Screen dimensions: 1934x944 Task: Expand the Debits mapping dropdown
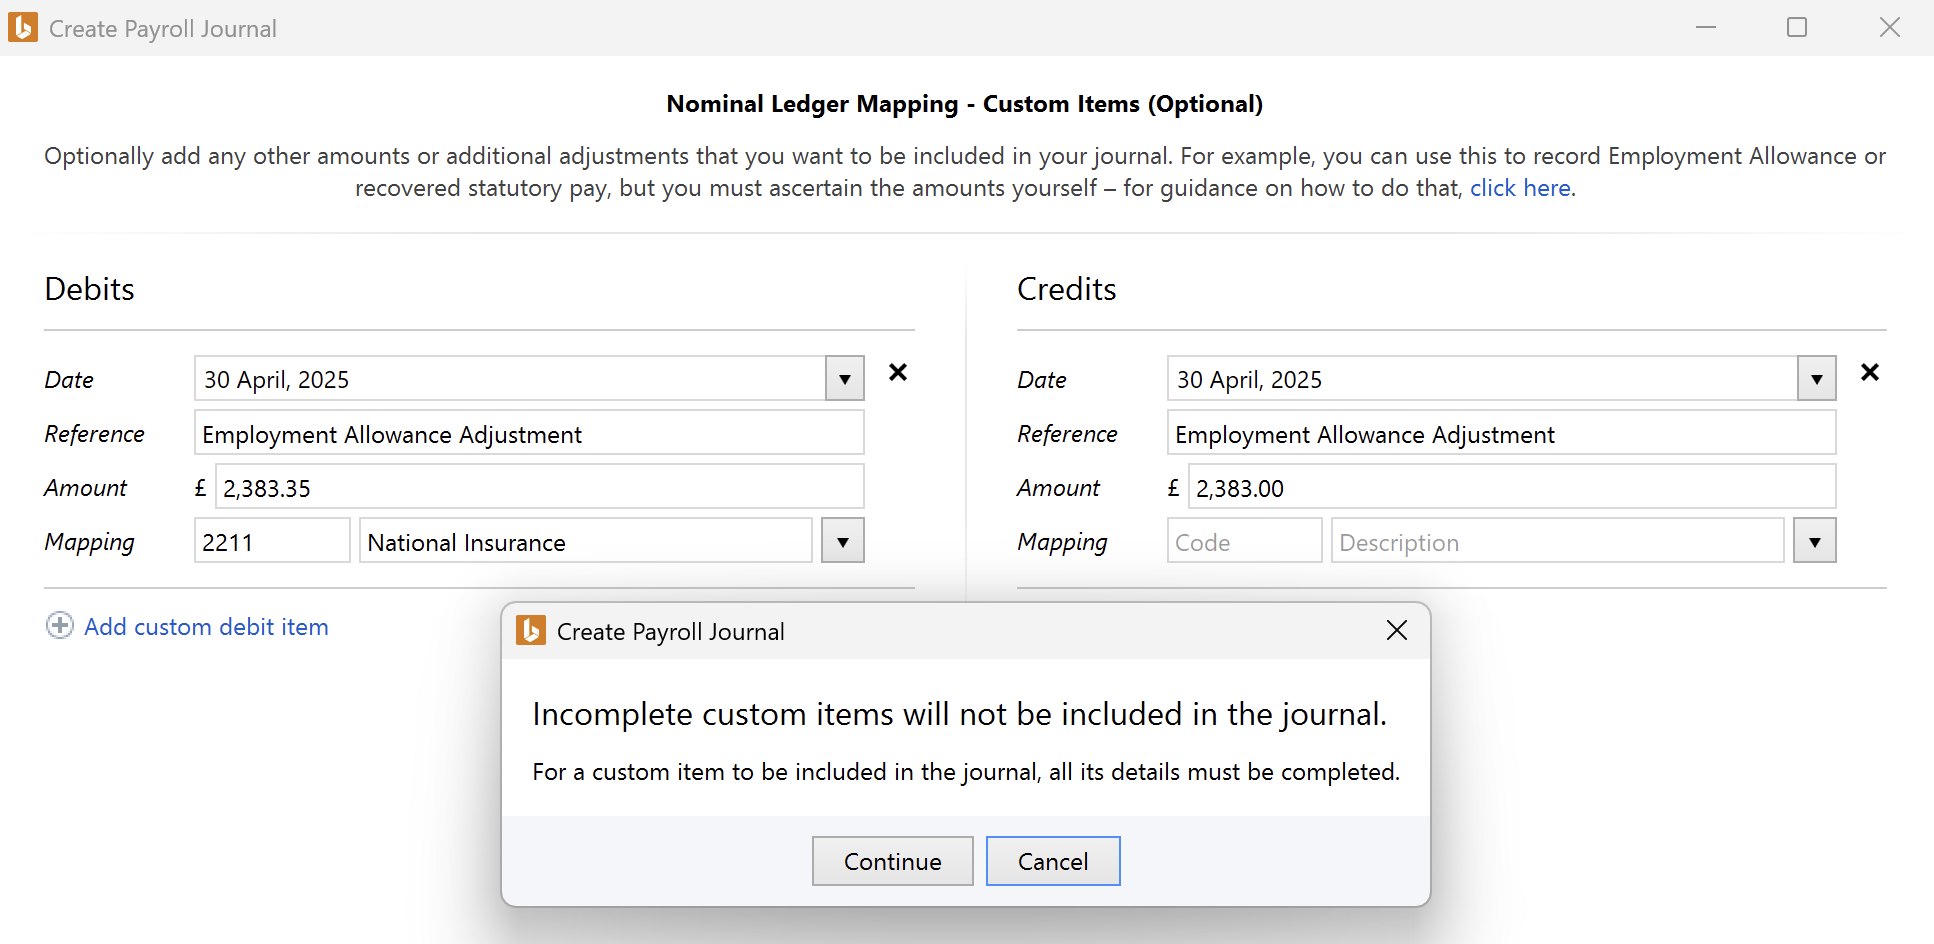pos(843,541)
